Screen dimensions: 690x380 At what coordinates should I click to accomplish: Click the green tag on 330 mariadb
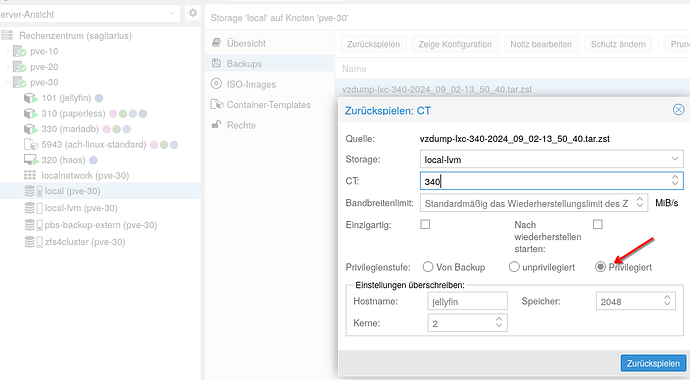(x=117, y=129)
